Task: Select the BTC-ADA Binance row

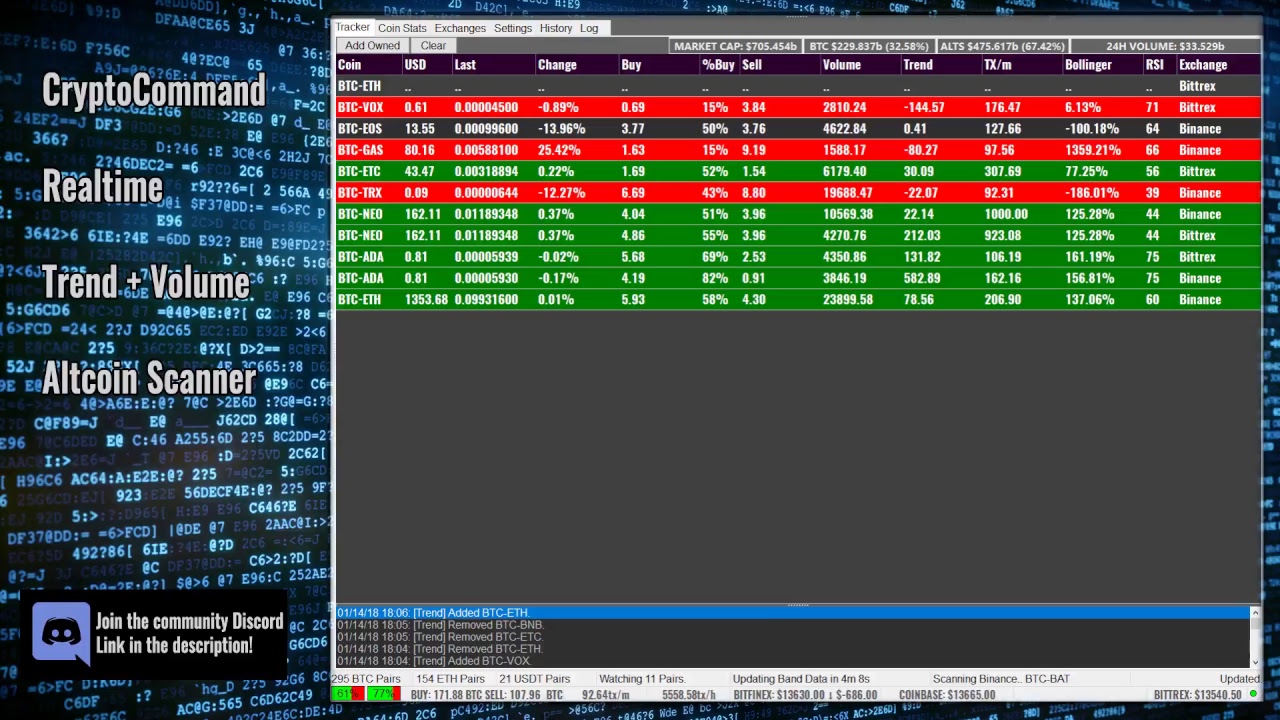Action: coord(797,278)
